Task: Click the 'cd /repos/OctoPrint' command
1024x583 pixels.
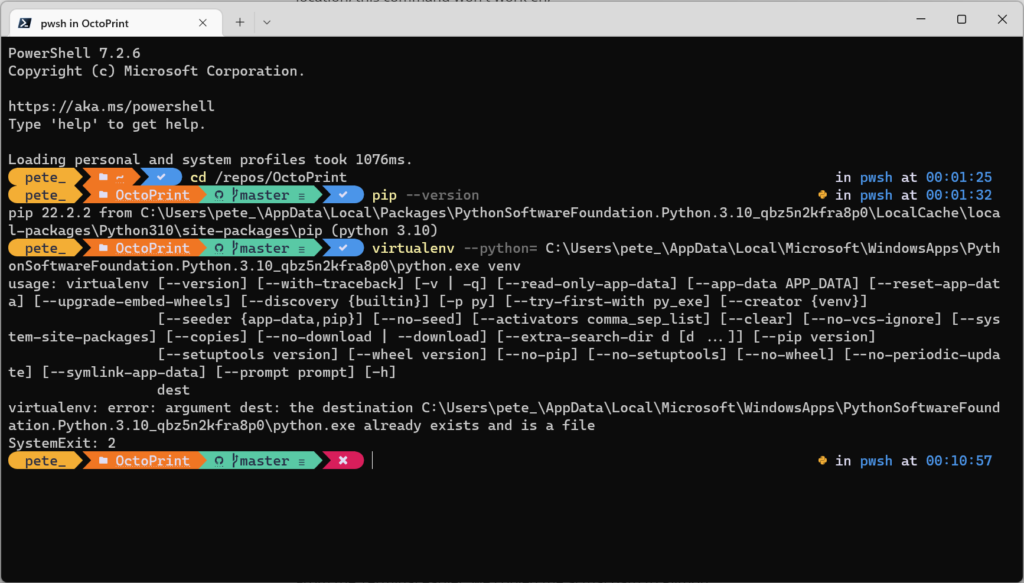Action: tap(268, 177)
